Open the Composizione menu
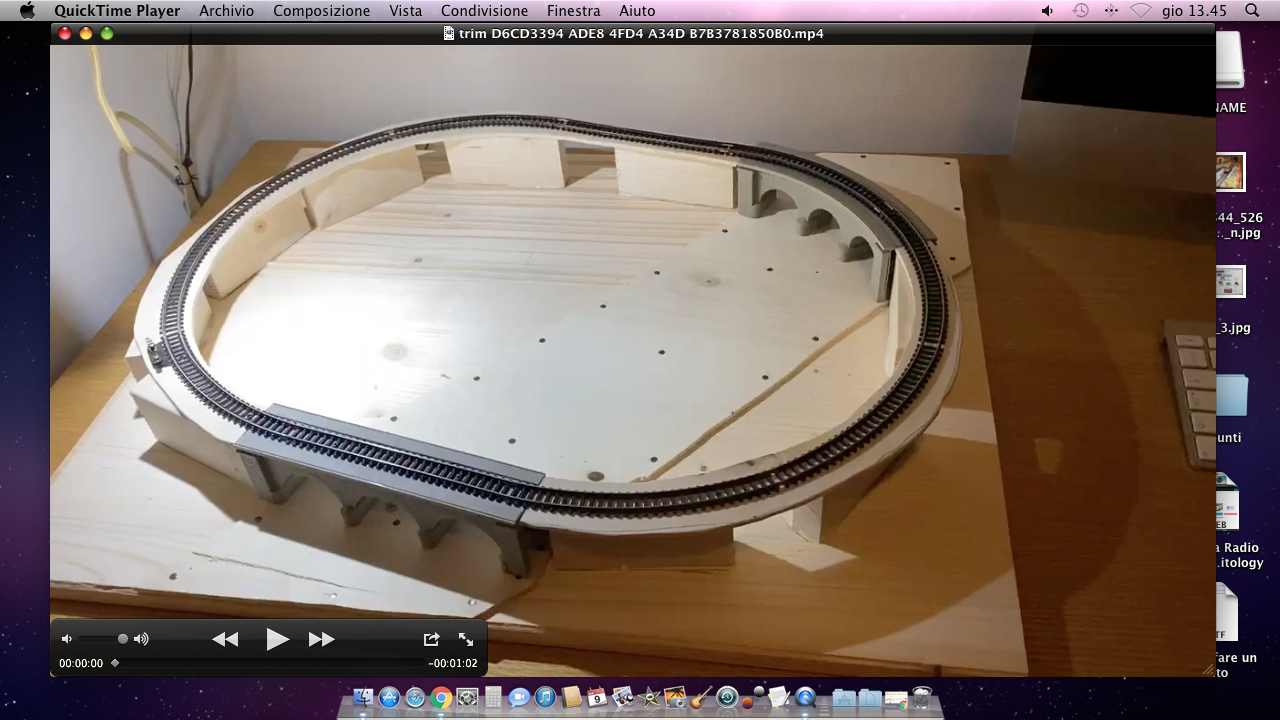This screenshot has height=720, width=1280. pos(321,11)
